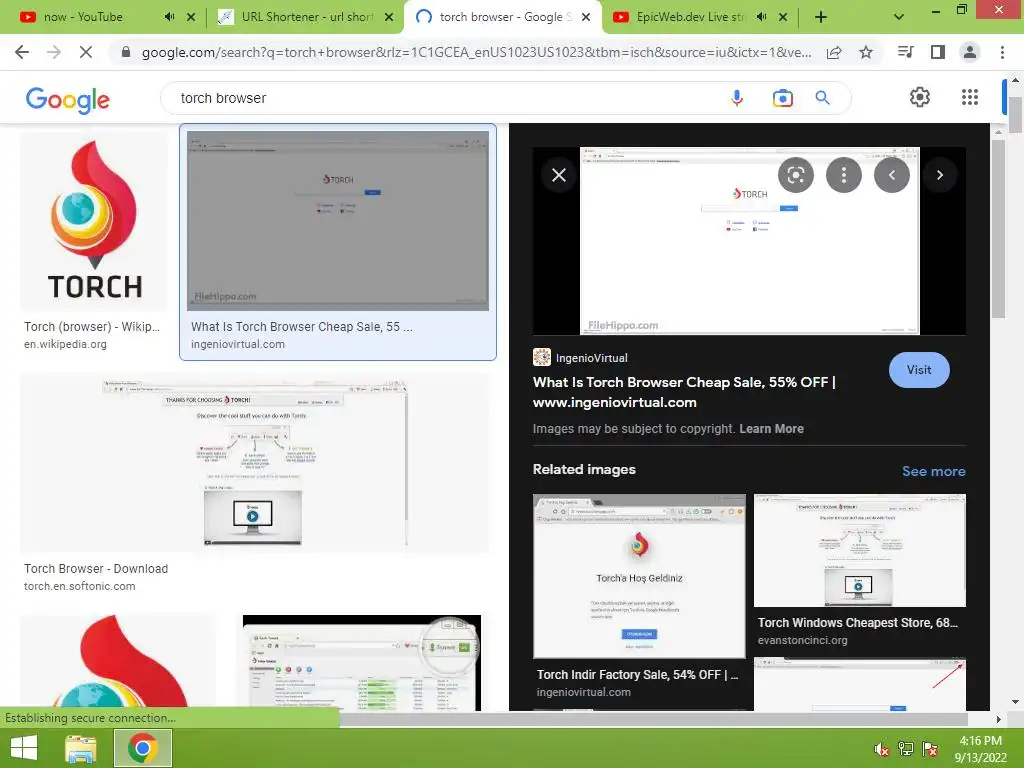Open File Explorer from taskbar
This screenshot has width=1024, height=768.
[80, 748]
